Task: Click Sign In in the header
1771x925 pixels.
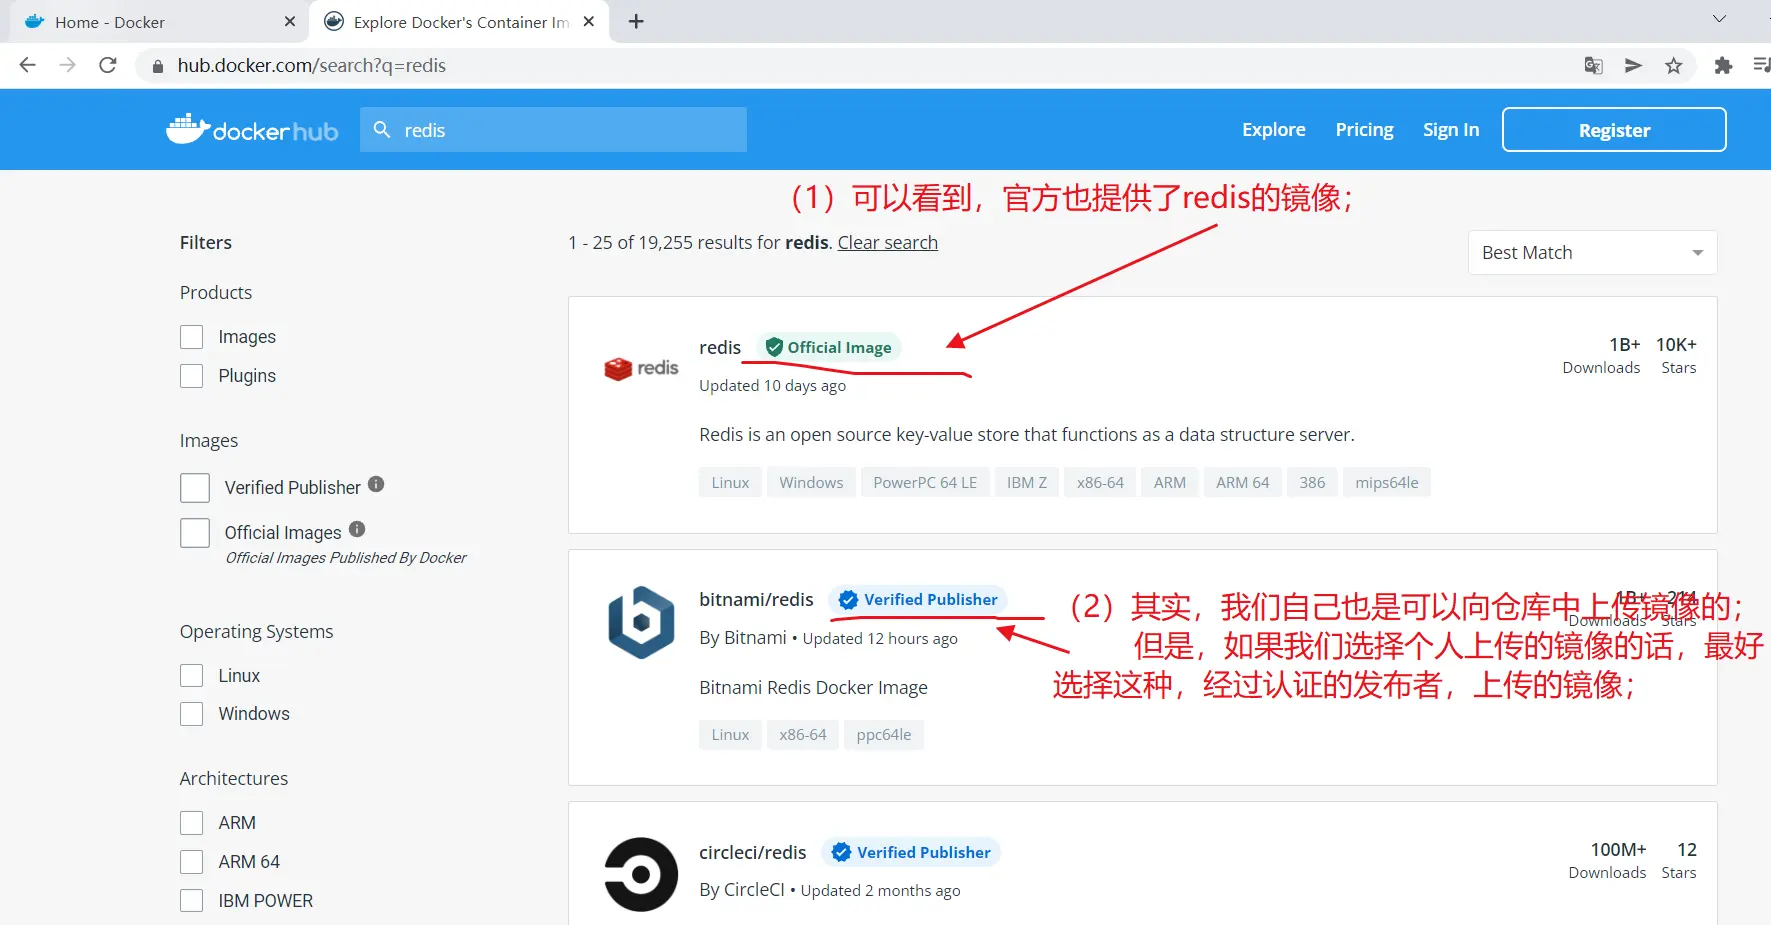Action: [1451, 130]
